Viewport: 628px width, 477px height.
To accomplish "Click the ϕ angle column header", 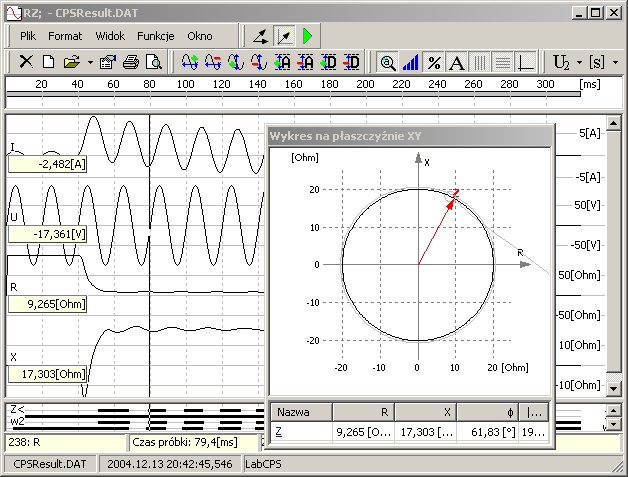I will tap(488, 412).
